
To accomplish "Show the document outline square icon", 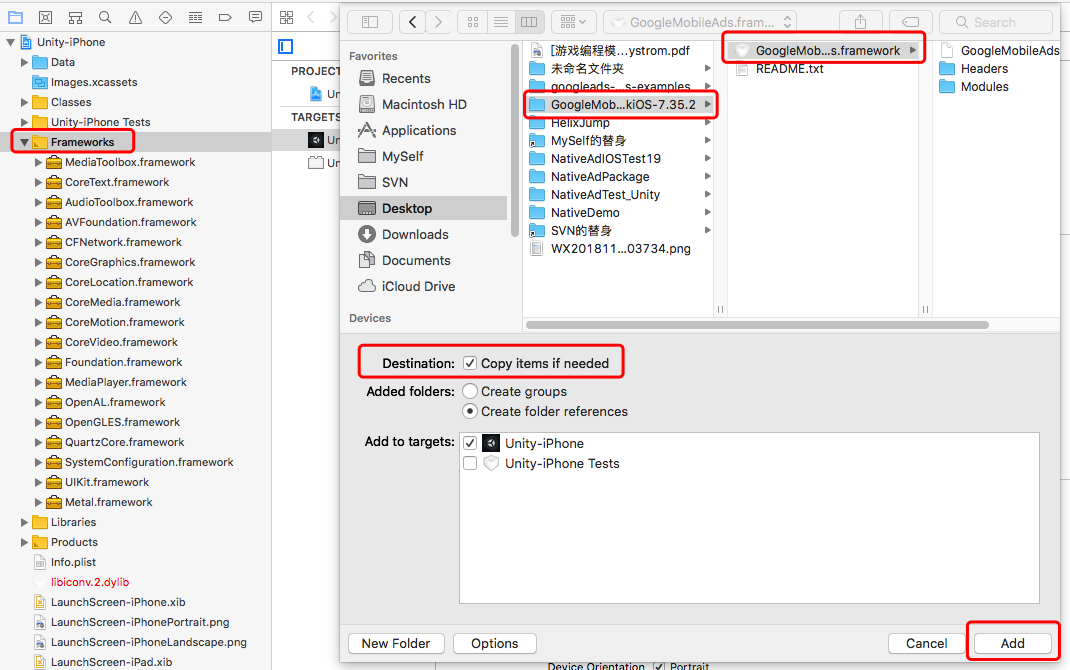I will 286,46.
